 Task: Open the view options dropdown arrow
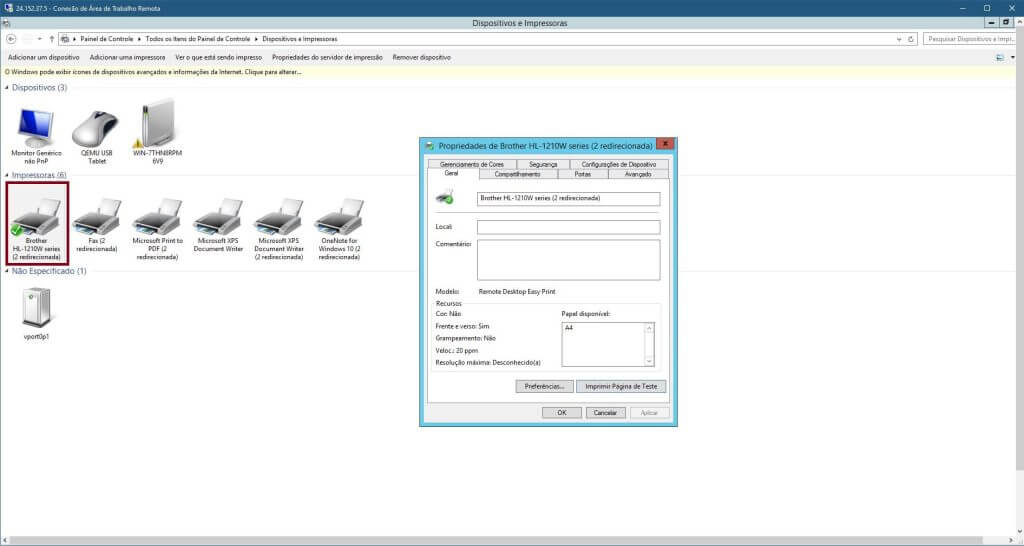coord(1013,57)
